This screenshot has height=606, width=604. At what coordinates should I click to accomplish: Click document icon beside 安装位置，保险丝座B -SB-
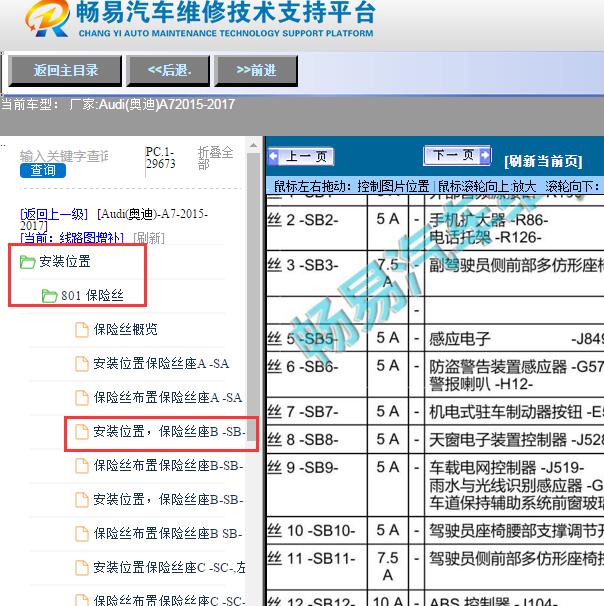tap(82, 432)
